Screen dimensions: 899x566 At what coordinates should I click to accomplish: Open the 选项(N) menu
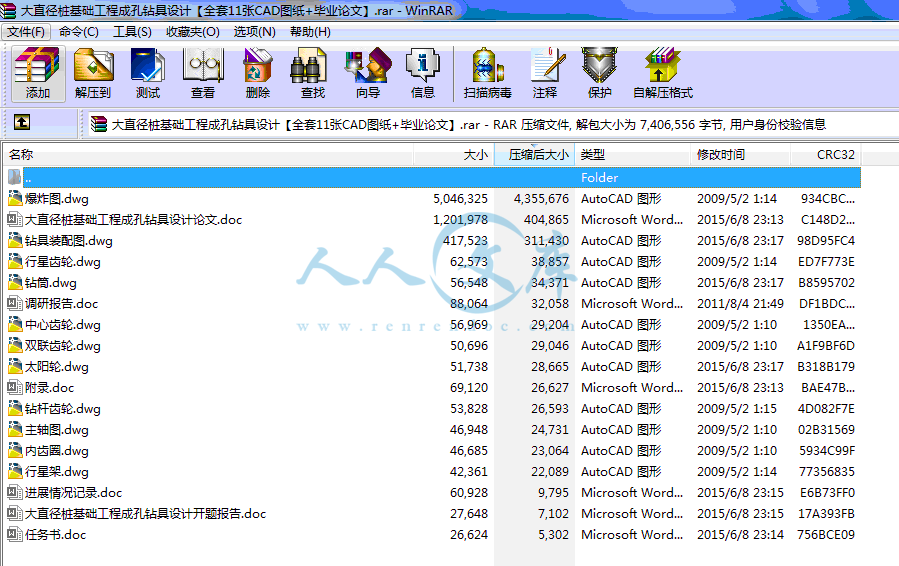coord(254,31)
